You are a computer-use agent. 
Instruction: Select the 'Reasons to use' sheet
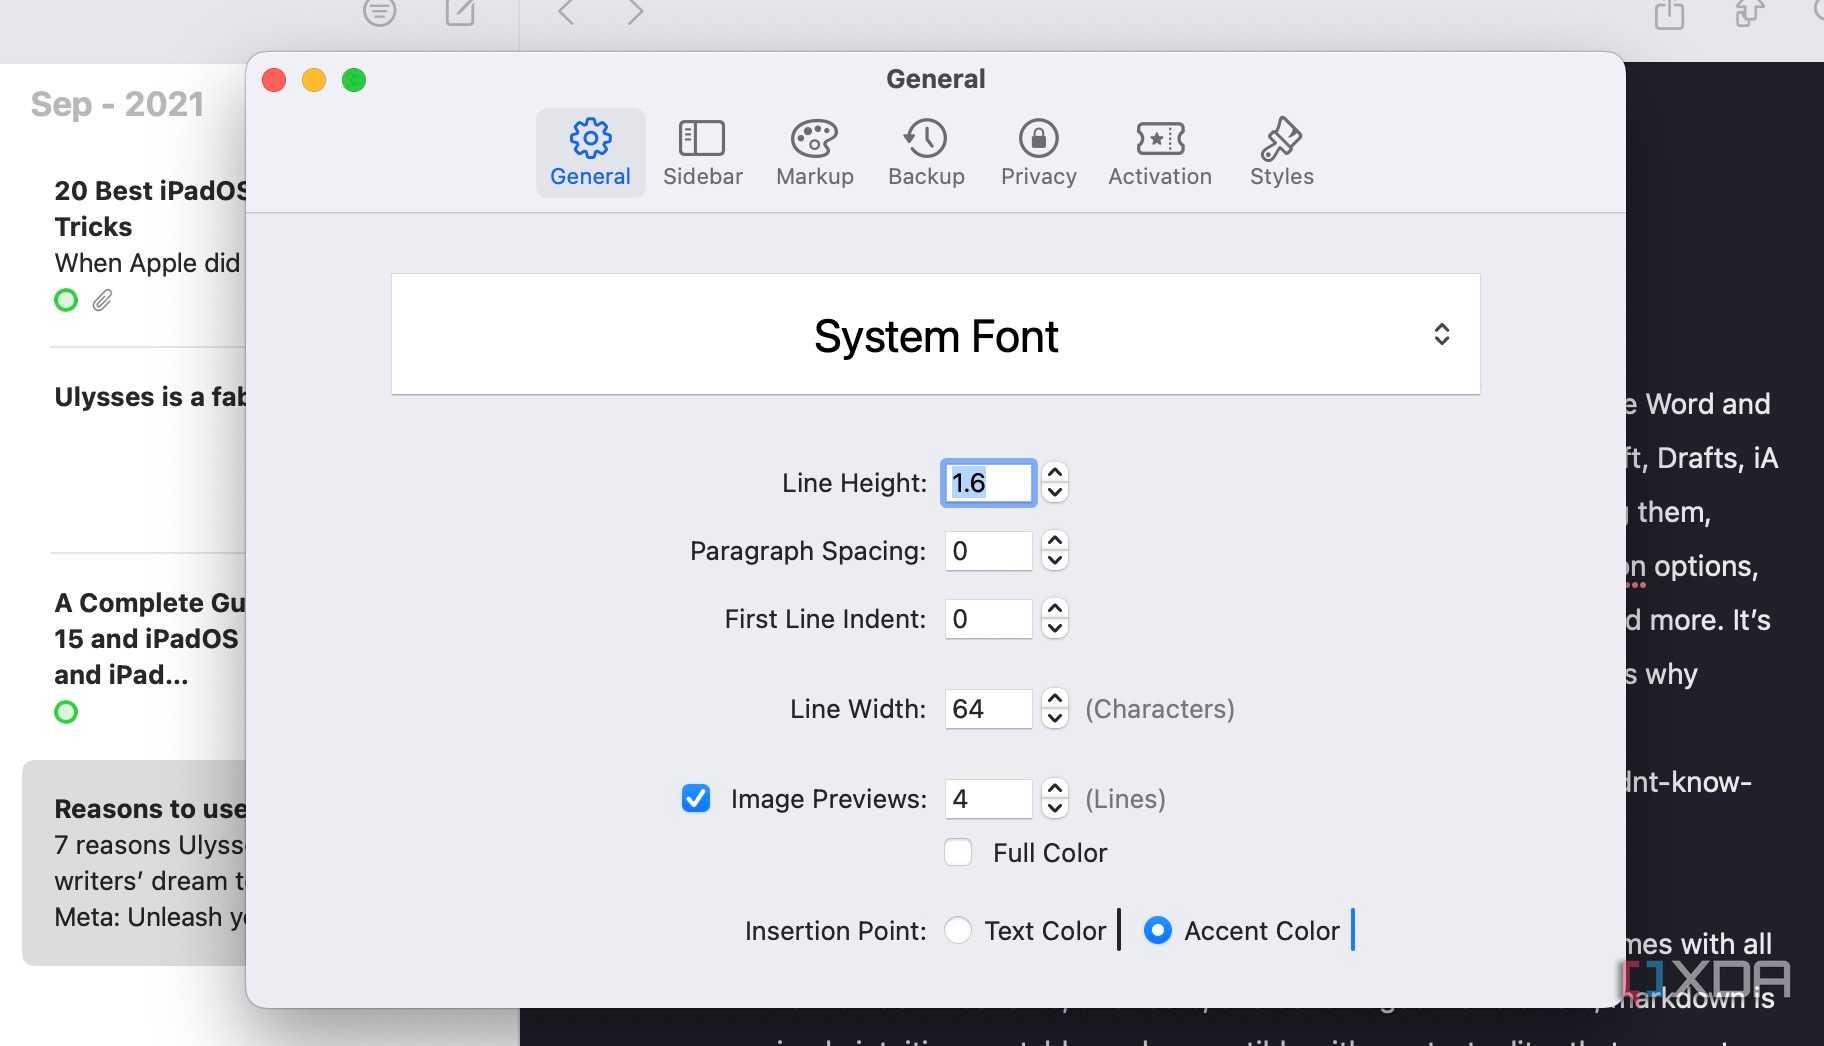tap(135, 862)
